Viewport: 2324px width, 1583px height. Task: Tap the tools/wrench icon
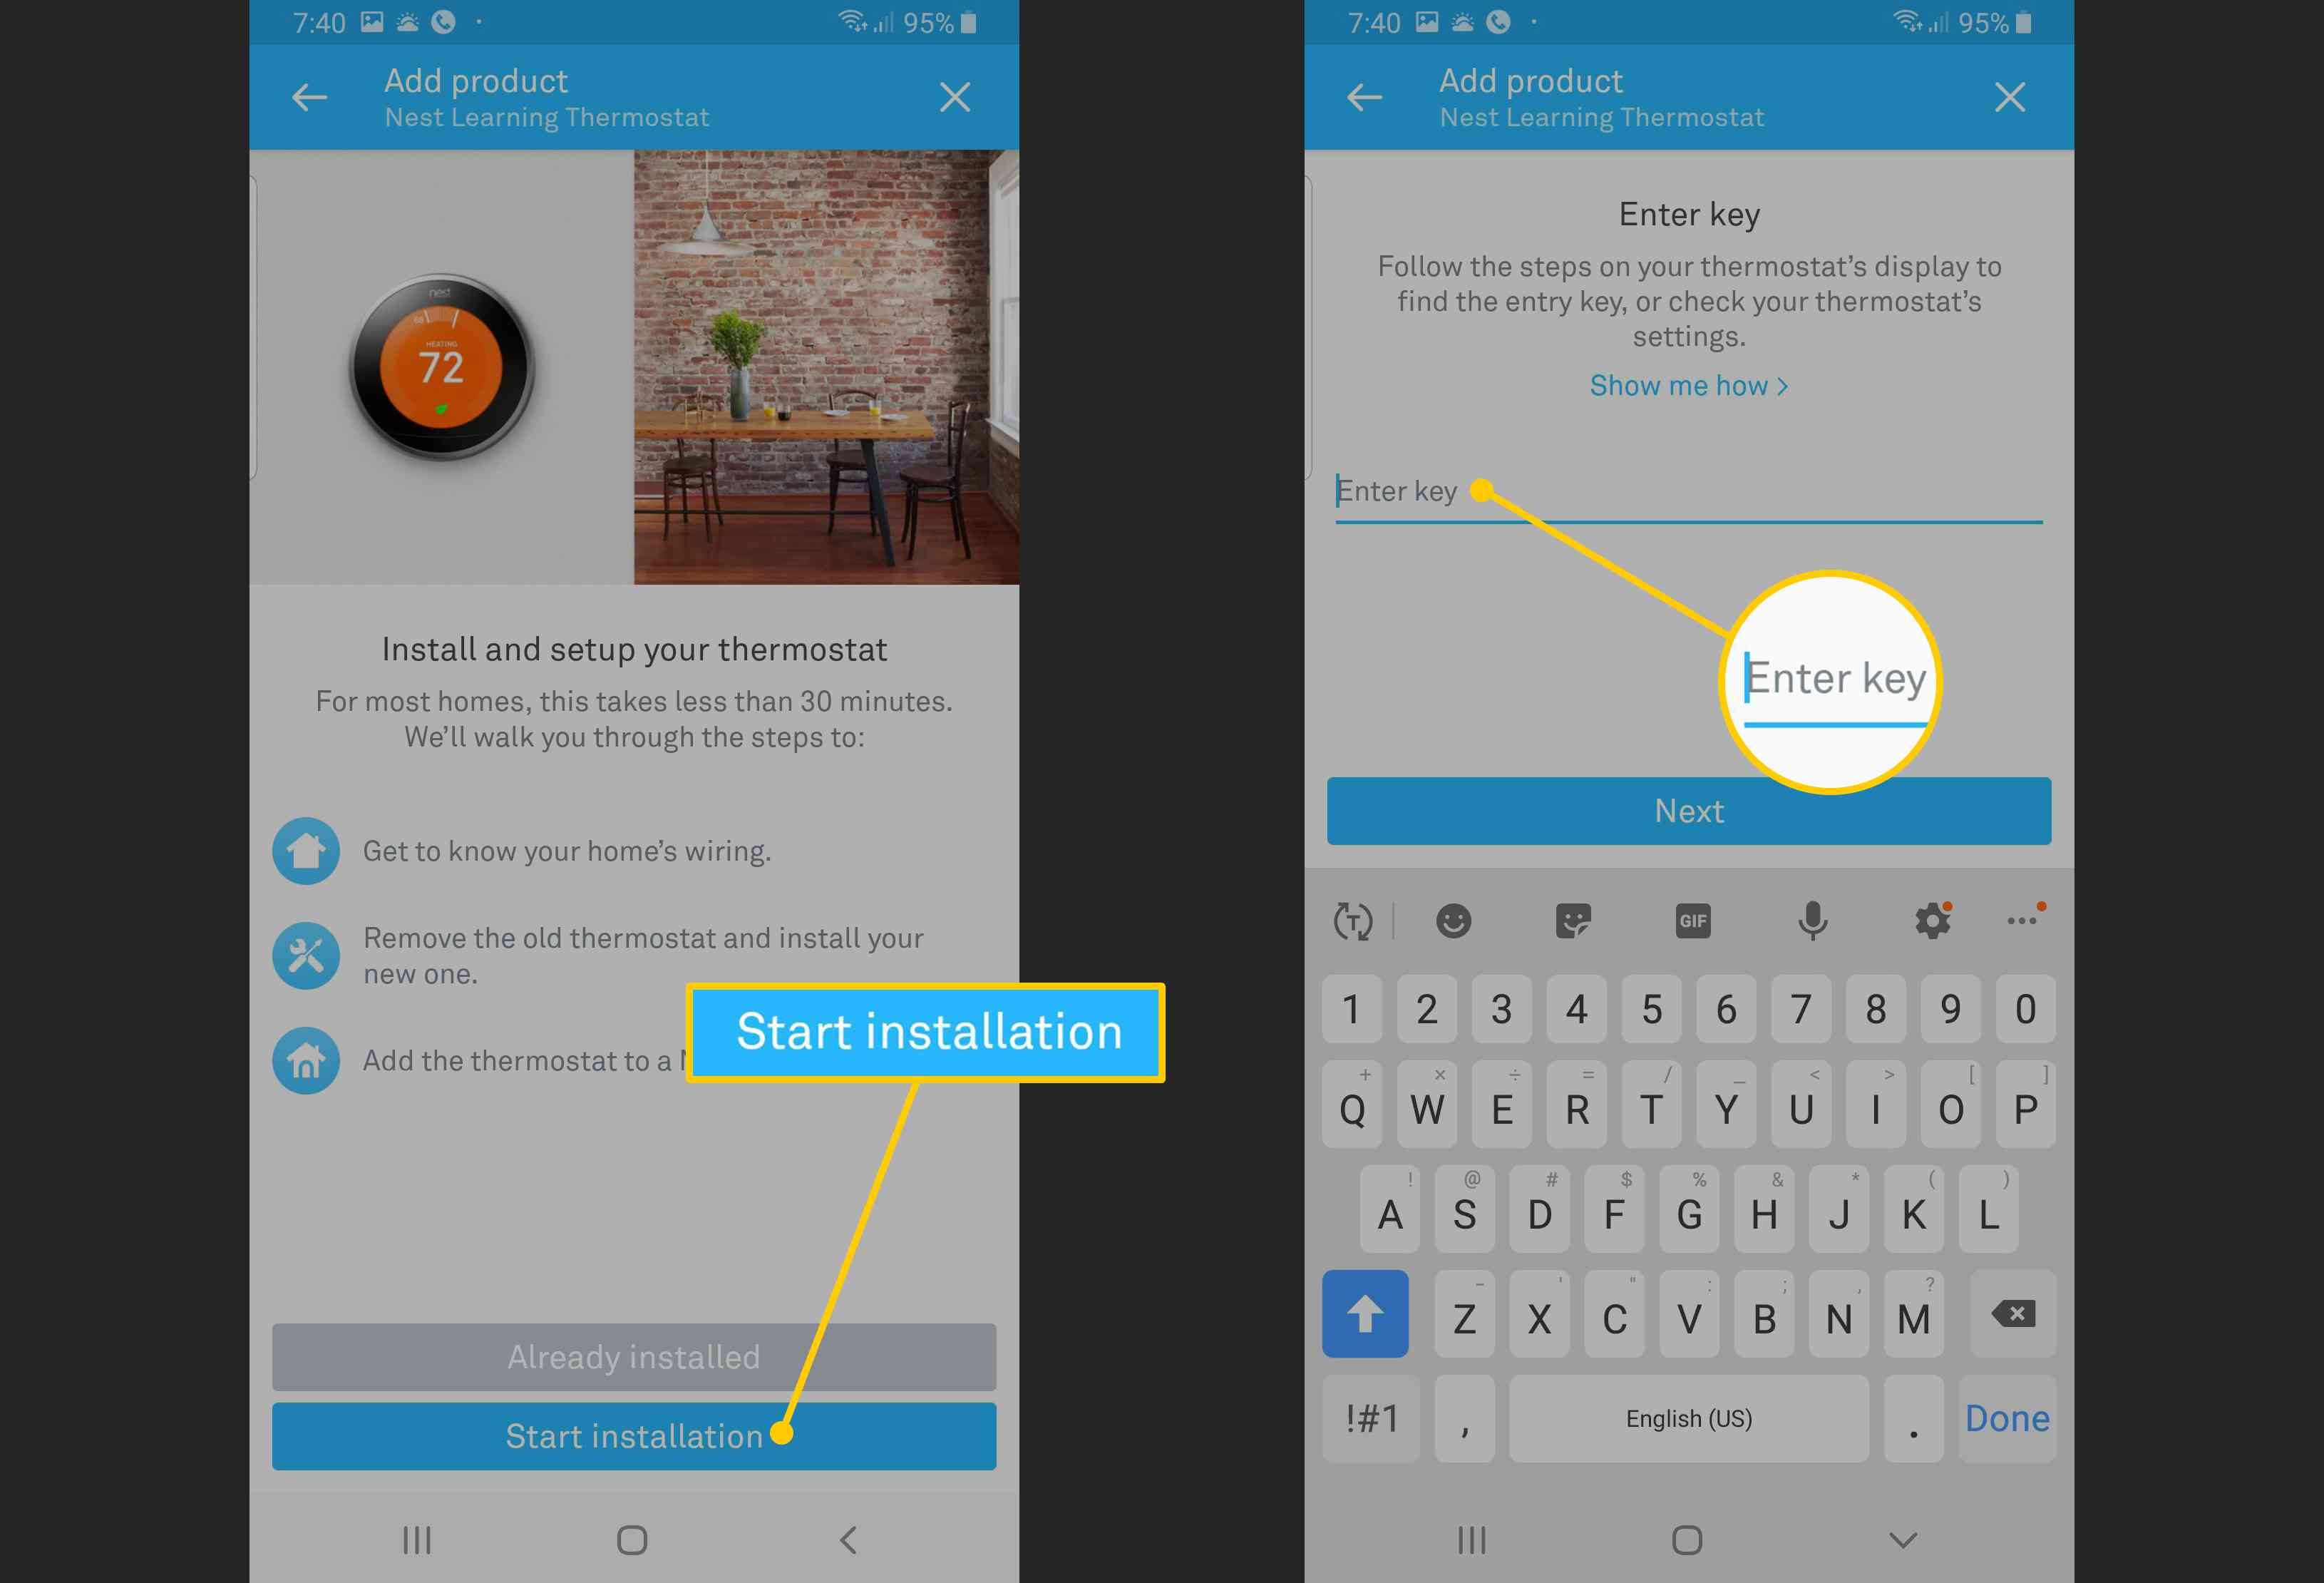[307, 954]
